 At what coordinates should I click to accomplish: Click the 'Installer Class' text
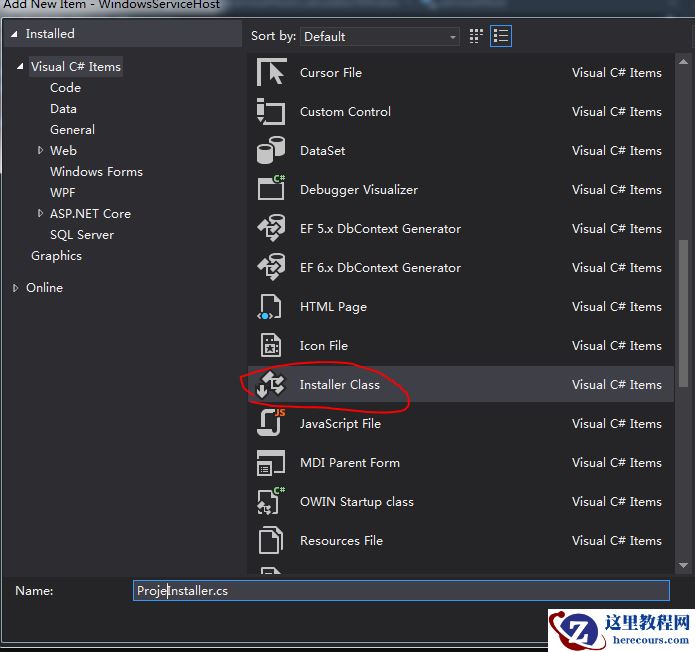pos(340,384)
